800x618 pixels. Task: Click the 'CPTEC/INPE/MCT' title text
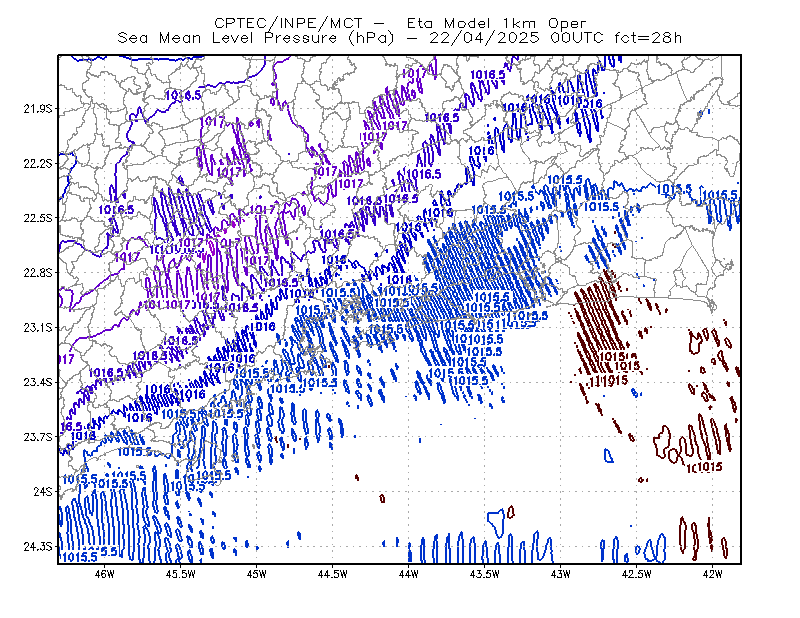pyautogui.click(x=288, y=23)
